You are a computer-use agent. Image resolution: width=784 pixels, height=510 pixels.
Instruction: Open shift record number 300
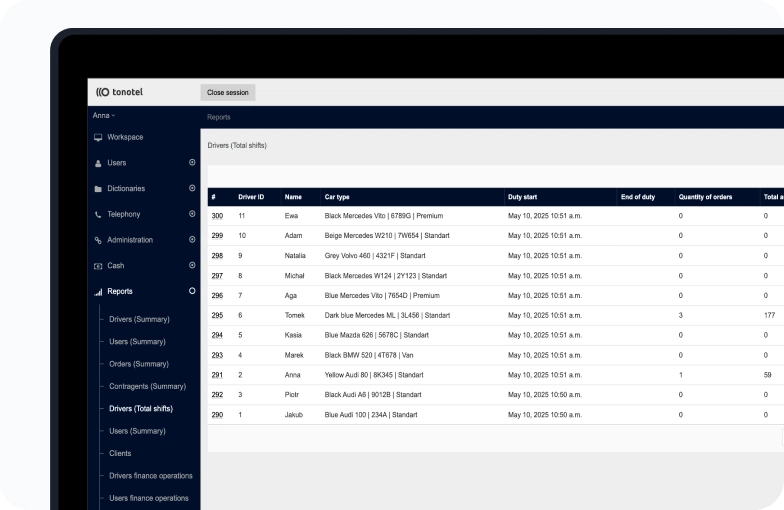click(x=217, y=216)
